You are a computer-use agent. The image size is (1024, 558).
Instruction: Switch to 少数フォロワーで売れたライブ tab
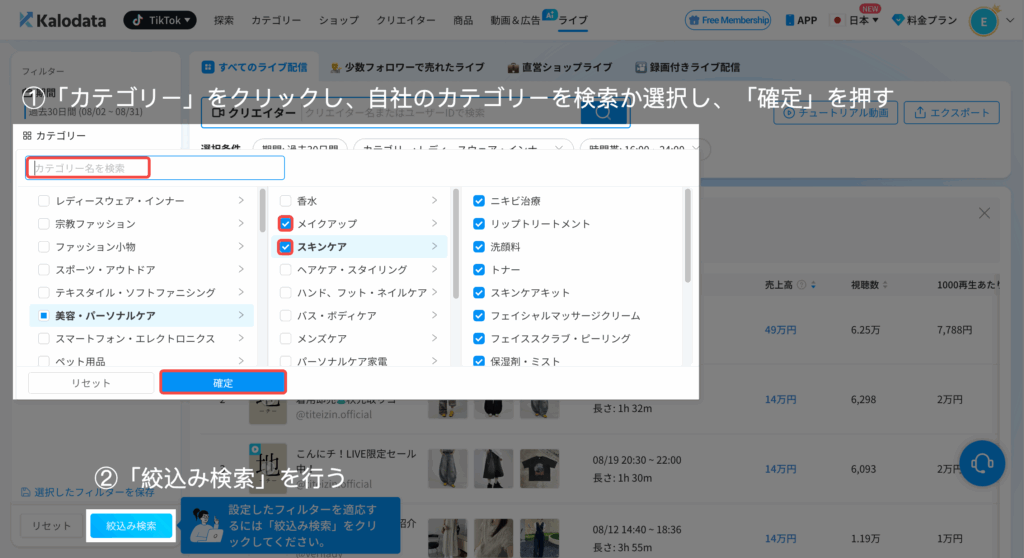click(x=407, y=67)
